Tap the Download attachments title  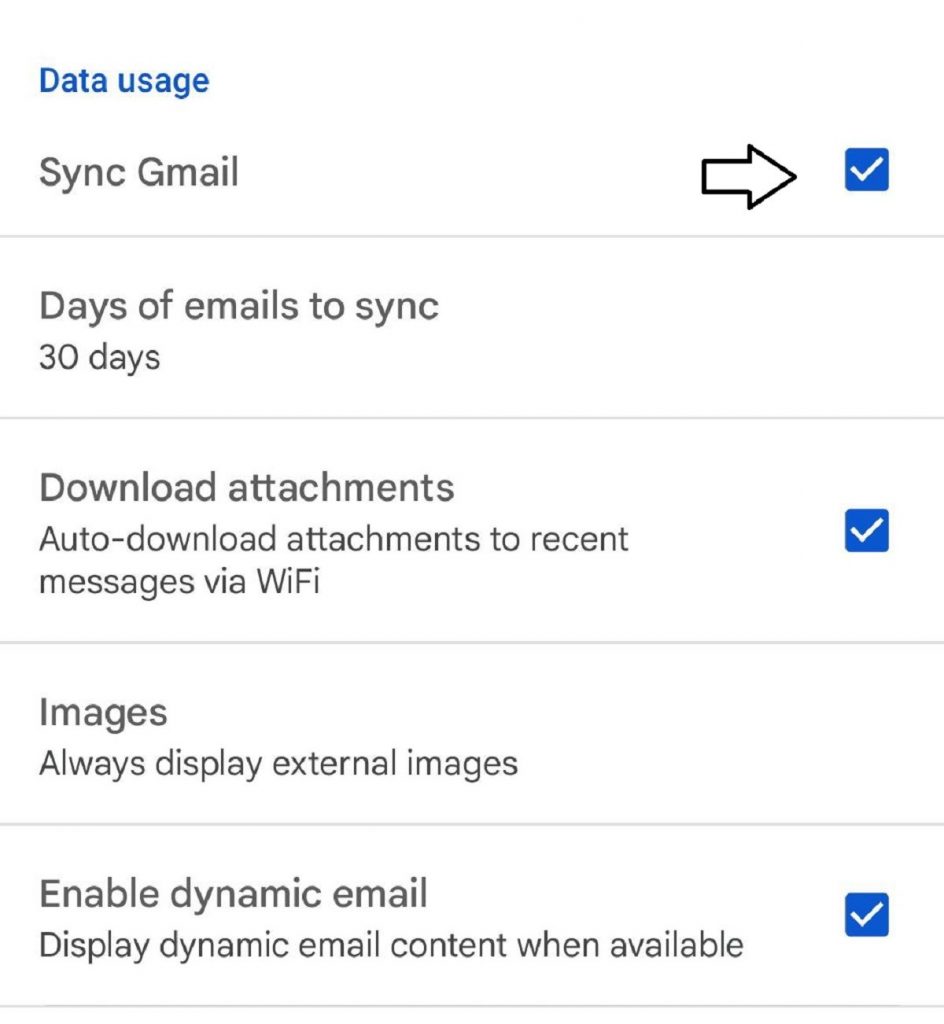[x=247, y=488]
